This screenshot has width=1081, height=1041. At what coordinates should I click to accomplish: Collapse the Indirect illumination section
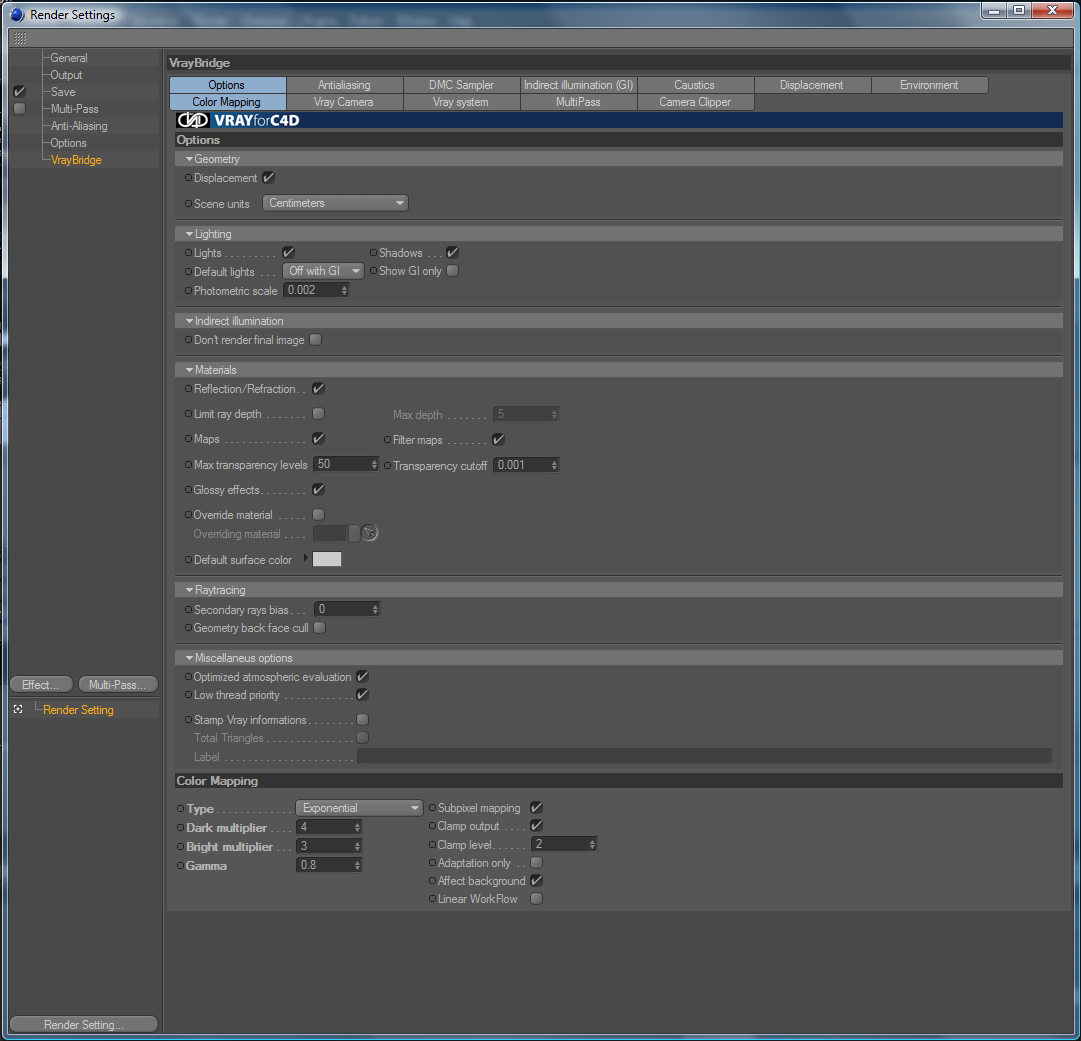pos(190,321)
